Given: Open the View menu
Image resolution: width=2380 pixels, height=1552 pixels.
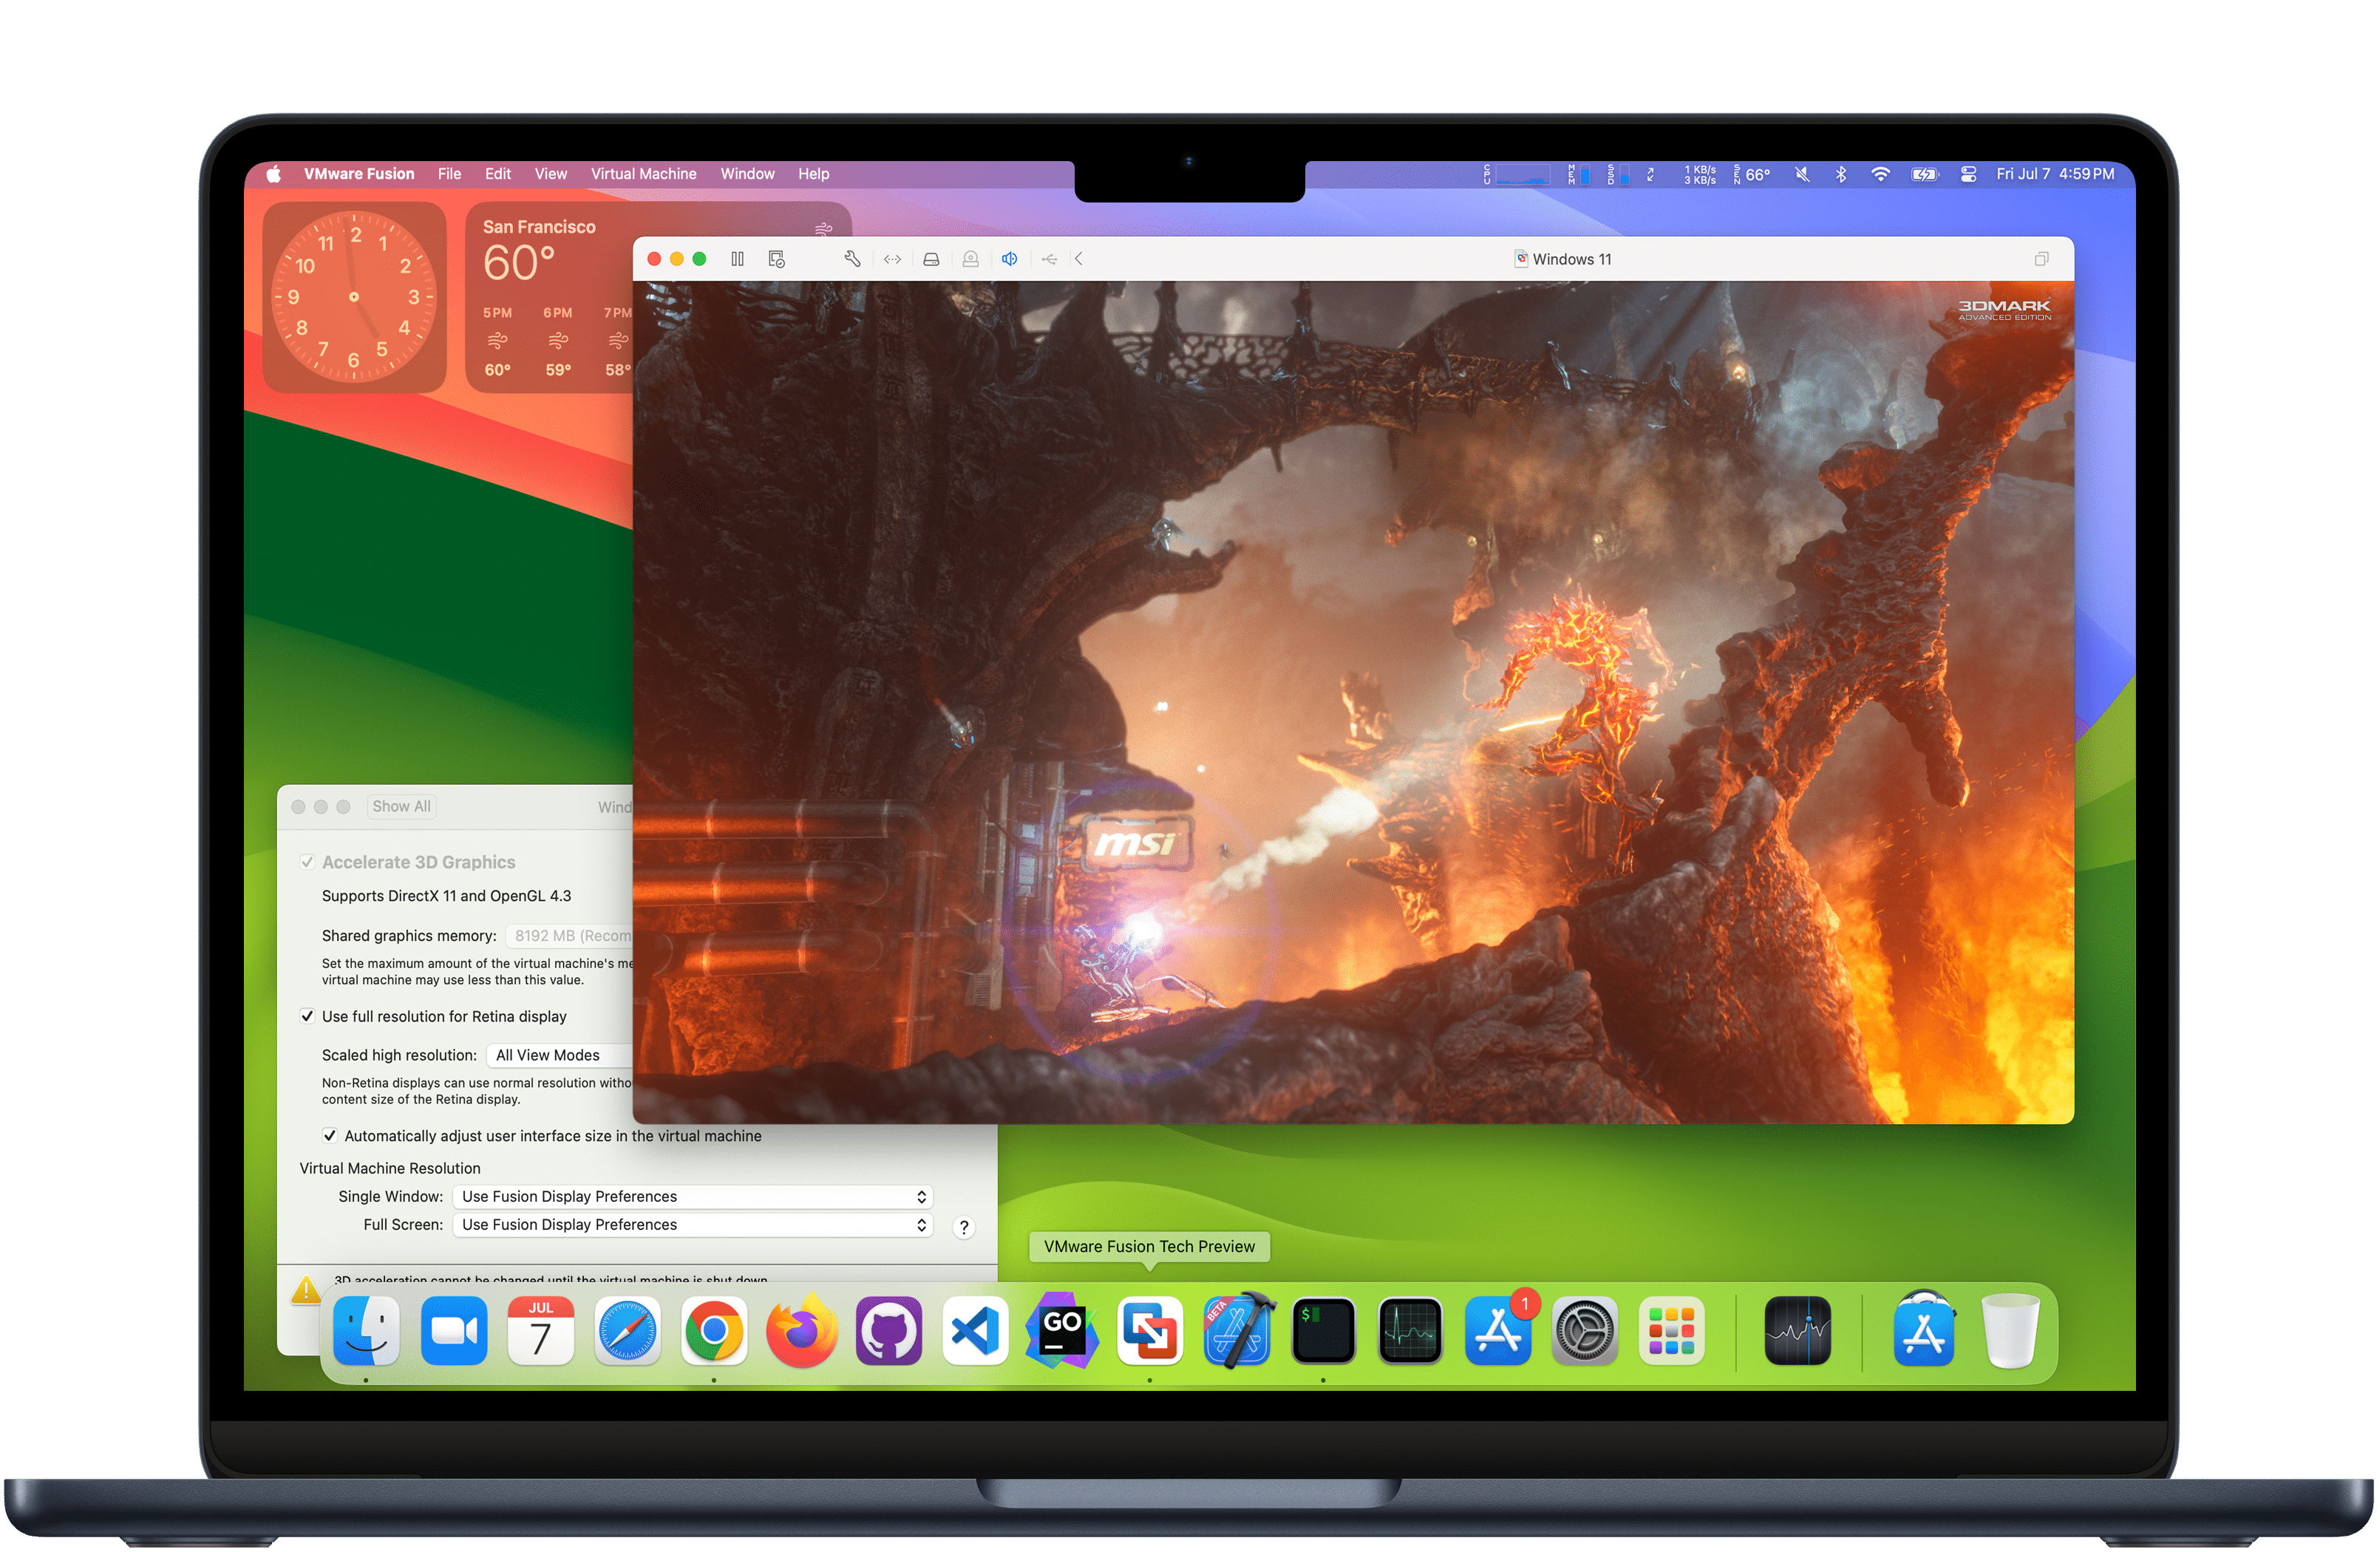Looking at the screenshot, I should pyautogui.click(x=551, y=174).
